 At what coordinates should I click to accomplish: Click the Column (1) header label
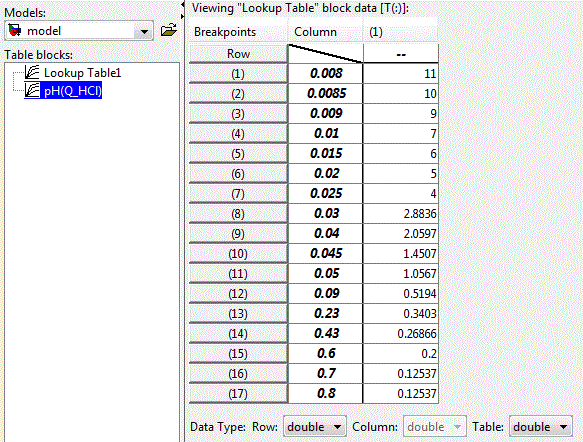pos(376,32)
